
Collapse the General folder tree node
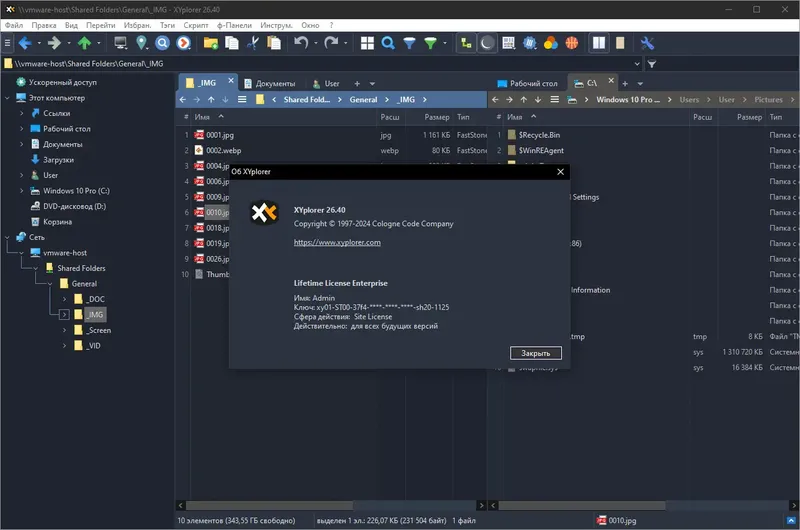click(50, 284)
